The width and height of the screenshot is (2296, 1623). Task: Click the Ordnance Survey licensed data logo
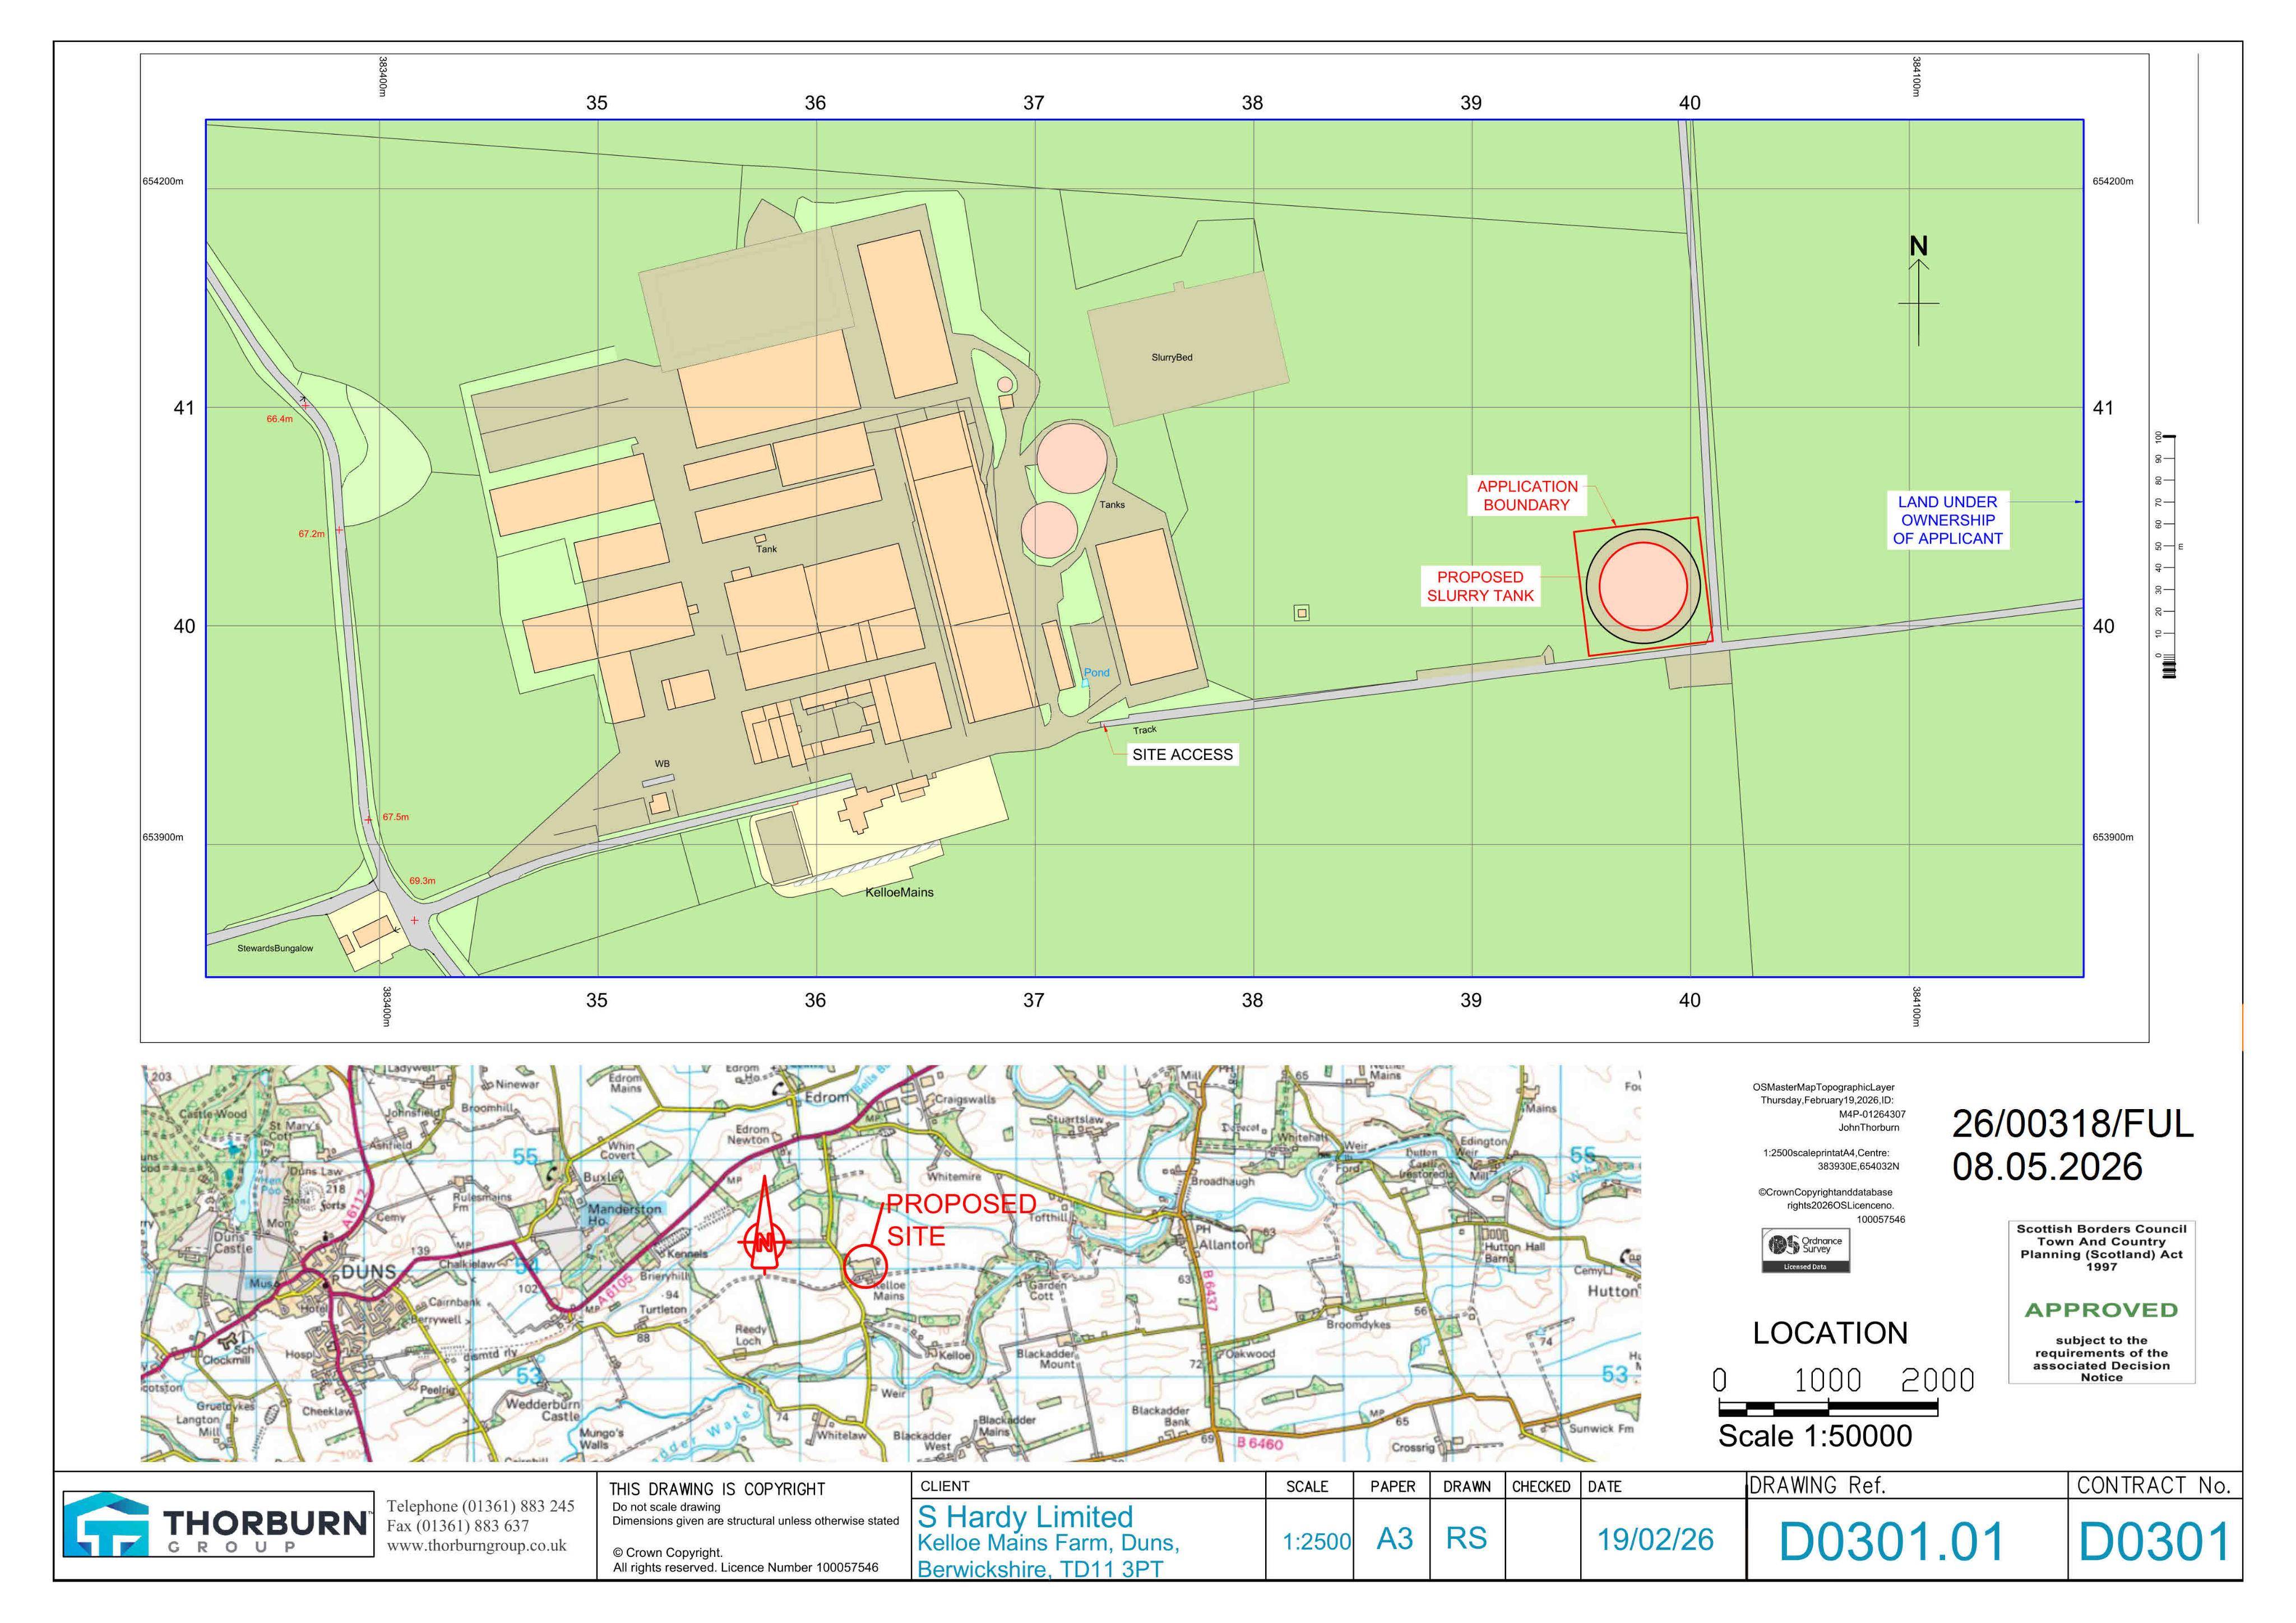(1805, 1250)
